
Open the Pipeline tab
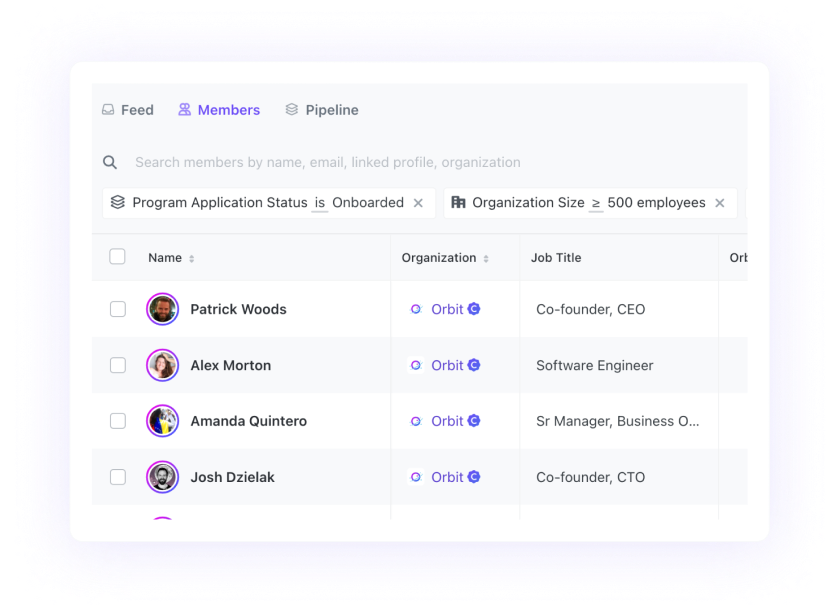click(322, 110)
